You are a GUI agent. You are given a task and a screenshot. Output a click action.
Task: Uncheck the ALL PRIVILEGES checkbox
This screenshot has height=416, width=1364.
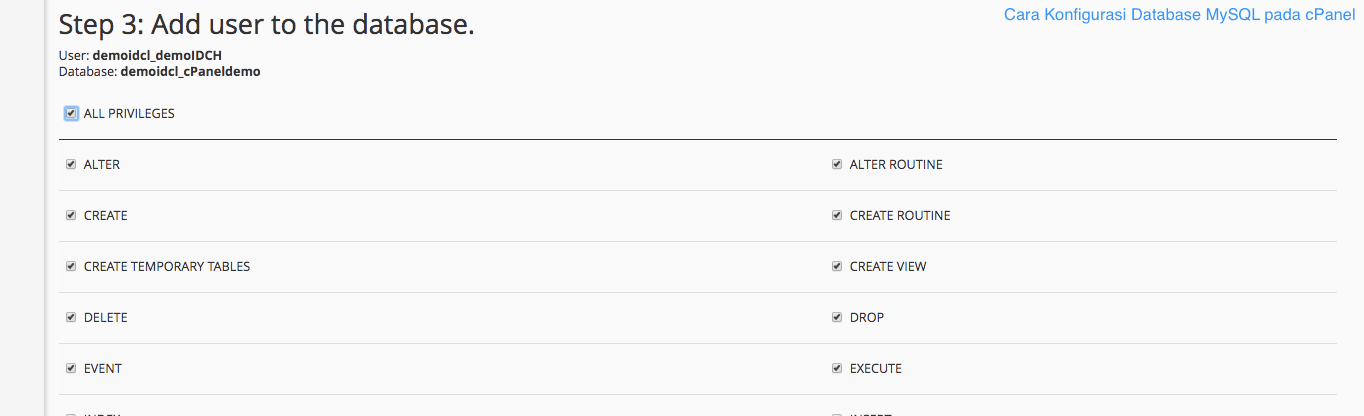pos(71,113)
